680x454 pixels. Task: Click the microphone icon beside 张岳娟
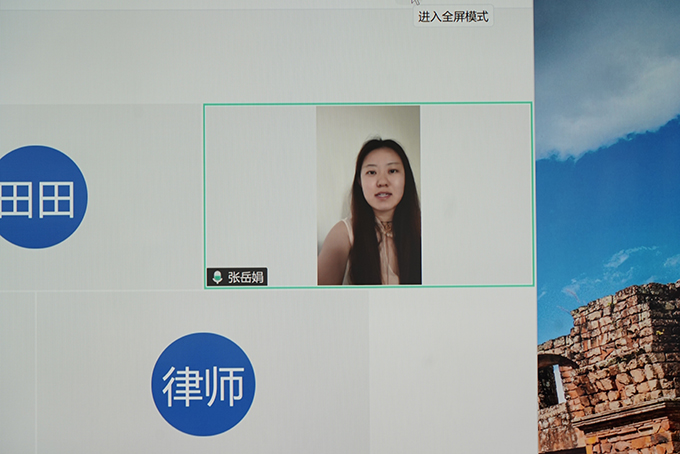[218, 277]
